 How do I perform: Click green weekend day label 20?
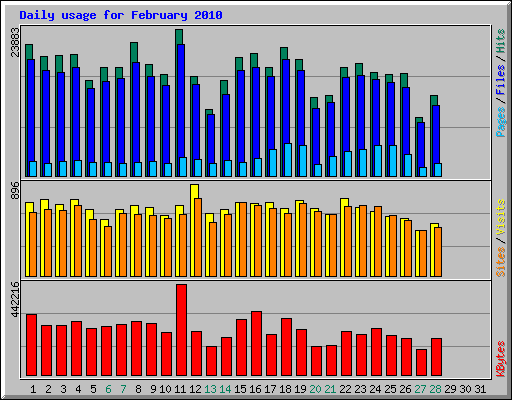point(315,389)
